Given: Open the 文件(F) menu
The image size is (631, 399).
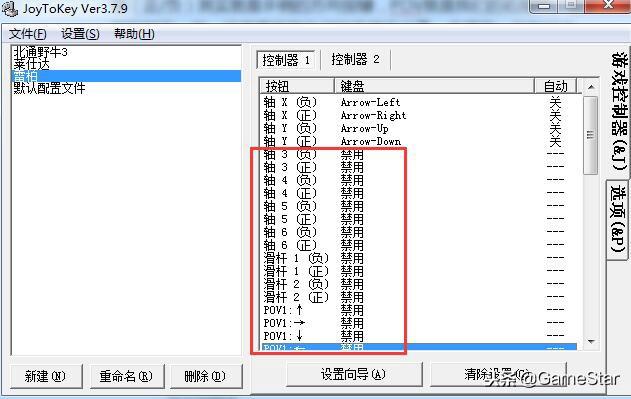Looking at the screenshot, I should (28, 34).
